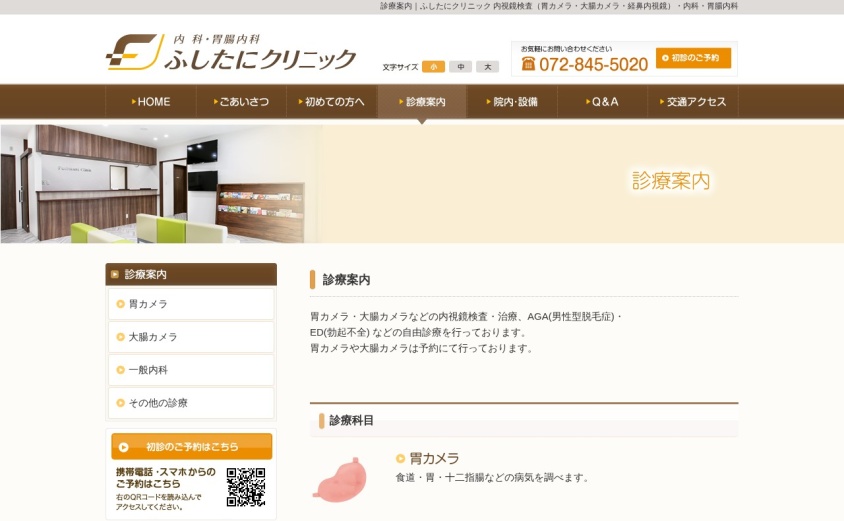Open the ごあいさつ menu item
Screen dimensions: 844x521
click(241, 102)
